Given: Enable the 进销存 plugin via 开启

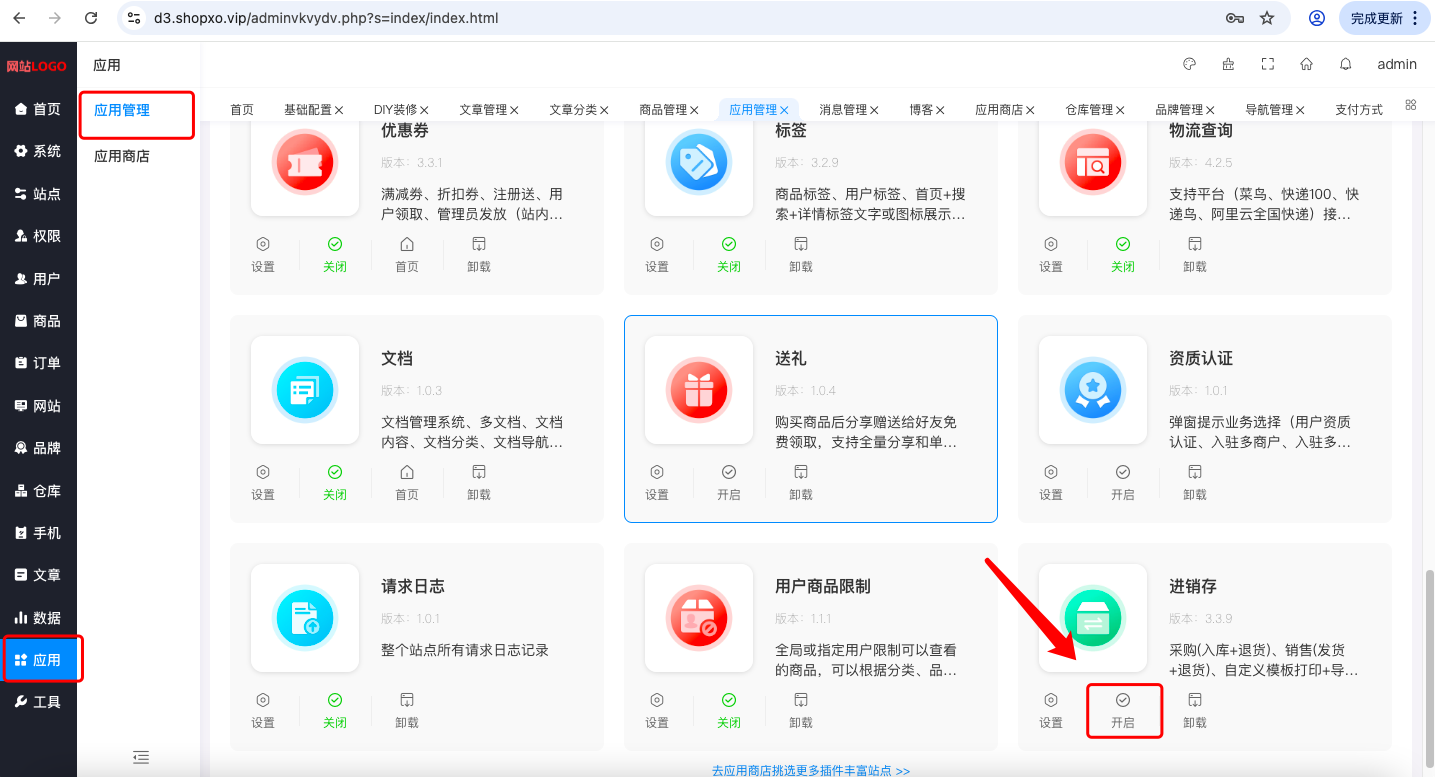Looking at the screenshot, I should coord(1123,710).
